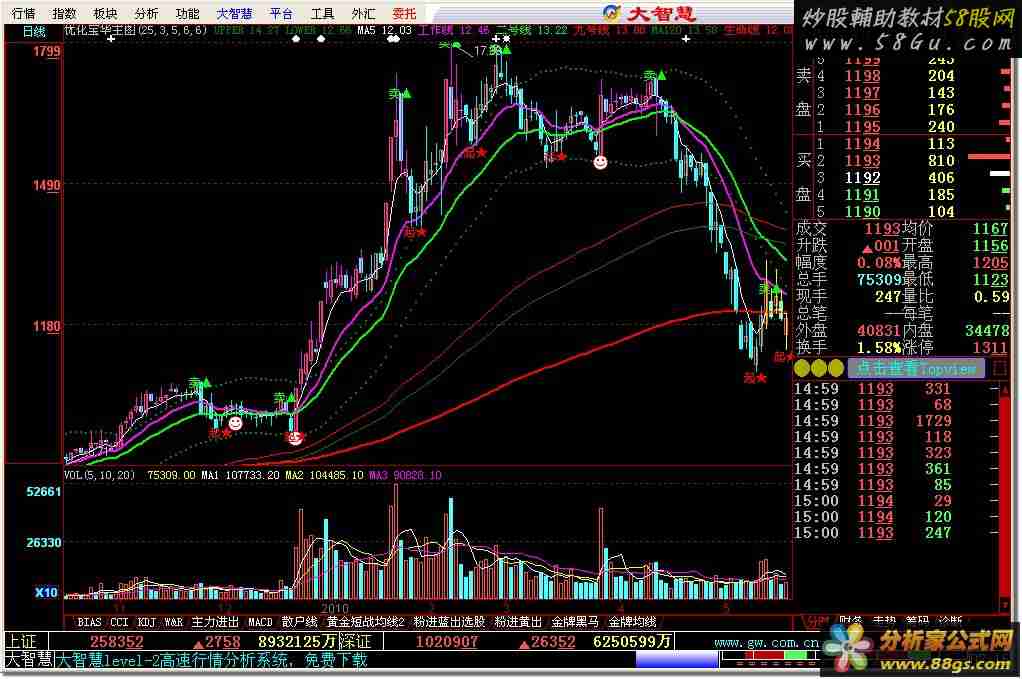This screenshot has width=1022, height=679.
Task: Switch to the CCI indicator tab
Action: pyautogui.click(x=119, y=622)
